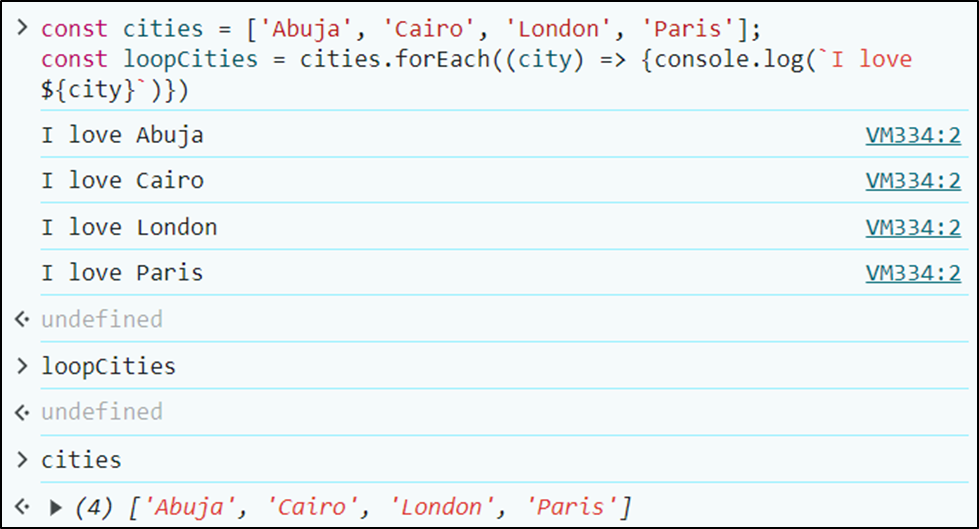
Task: Click 'London' in the array result output
Action: pos(442,508)
